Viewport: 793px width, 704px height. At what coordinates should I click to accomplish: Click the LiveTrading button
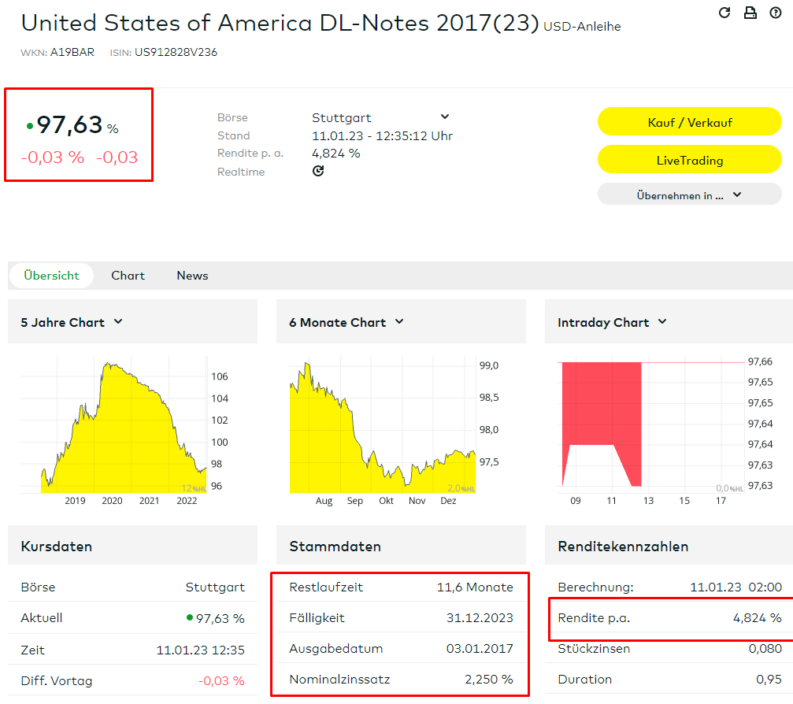pos(689,160)
